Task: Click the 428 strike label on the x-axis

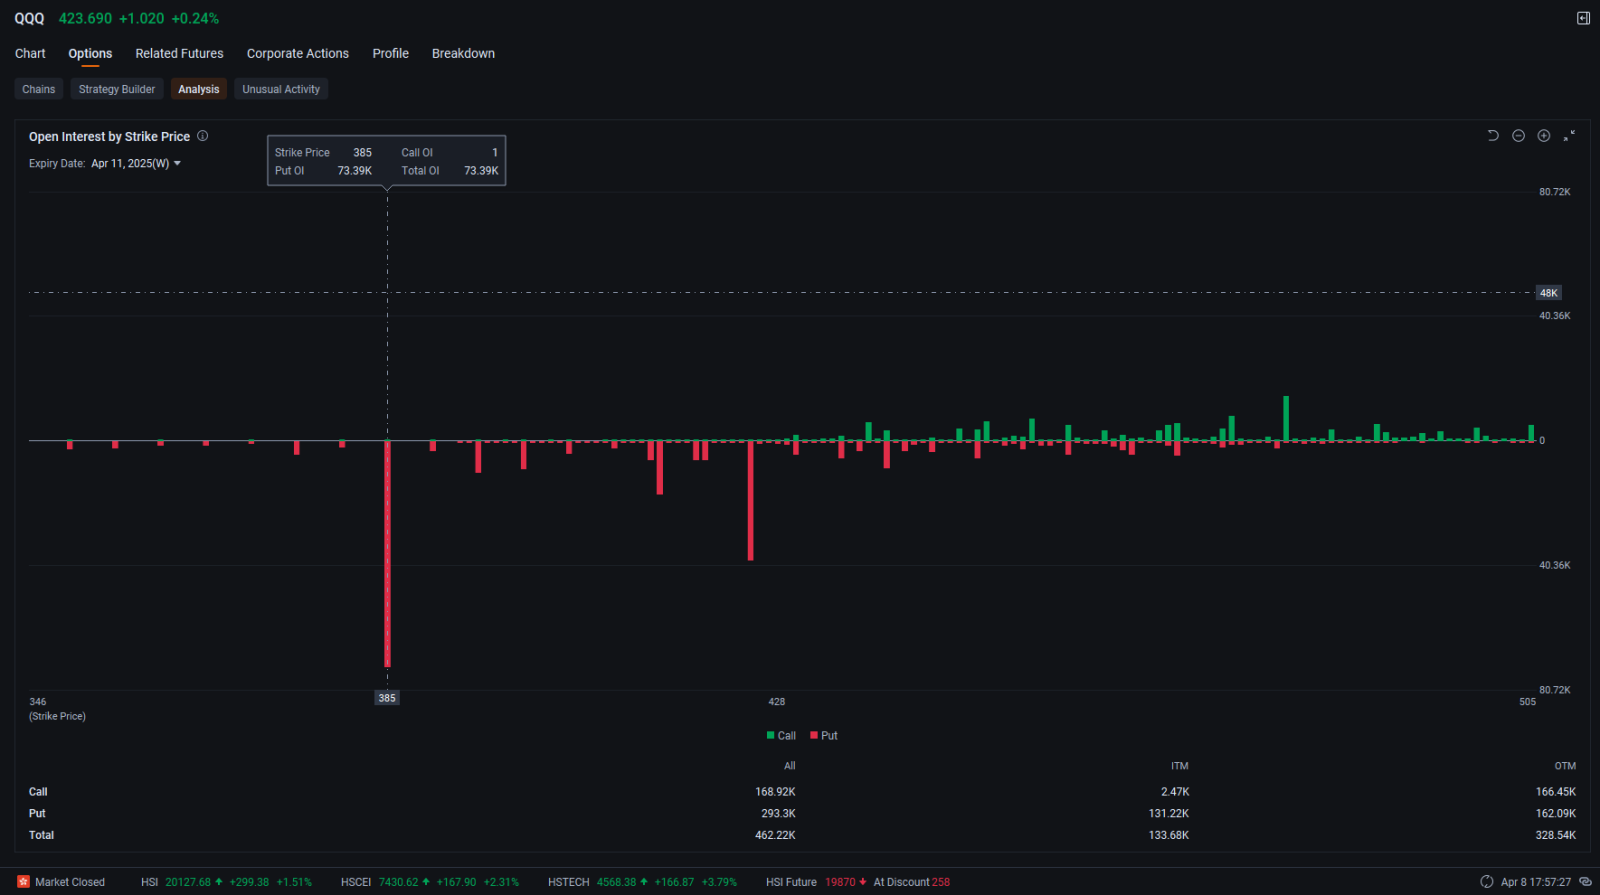Action: point(777,702)
